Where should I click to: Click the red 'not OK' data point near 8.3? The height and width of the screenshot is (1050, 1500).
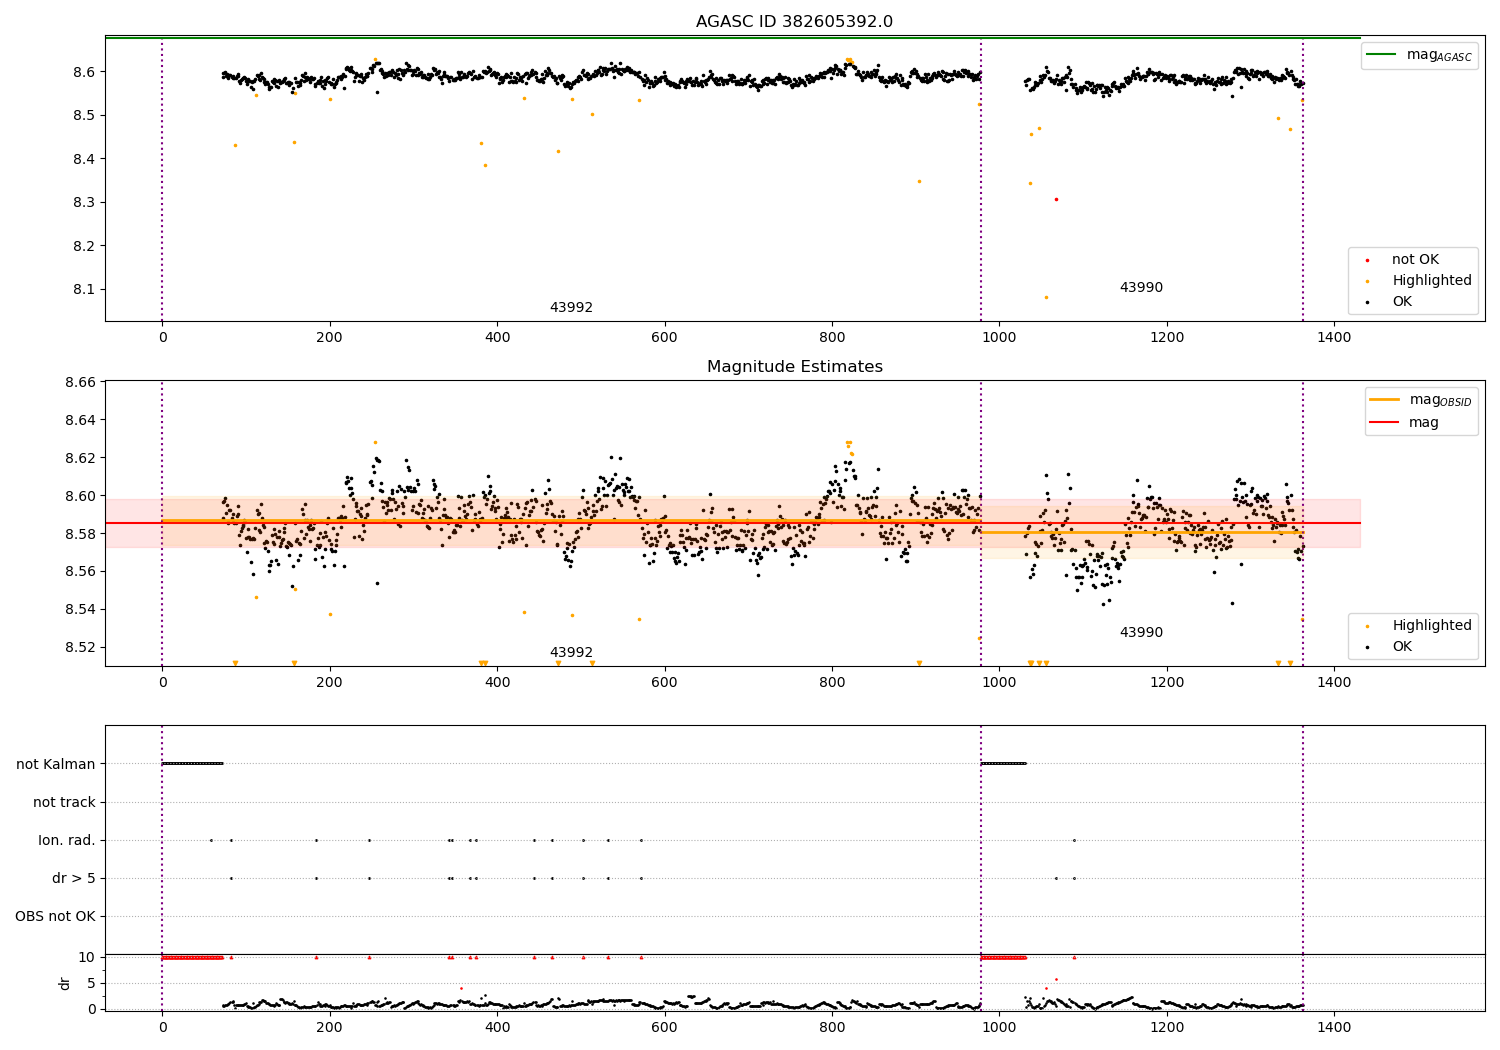(1056, 199)
